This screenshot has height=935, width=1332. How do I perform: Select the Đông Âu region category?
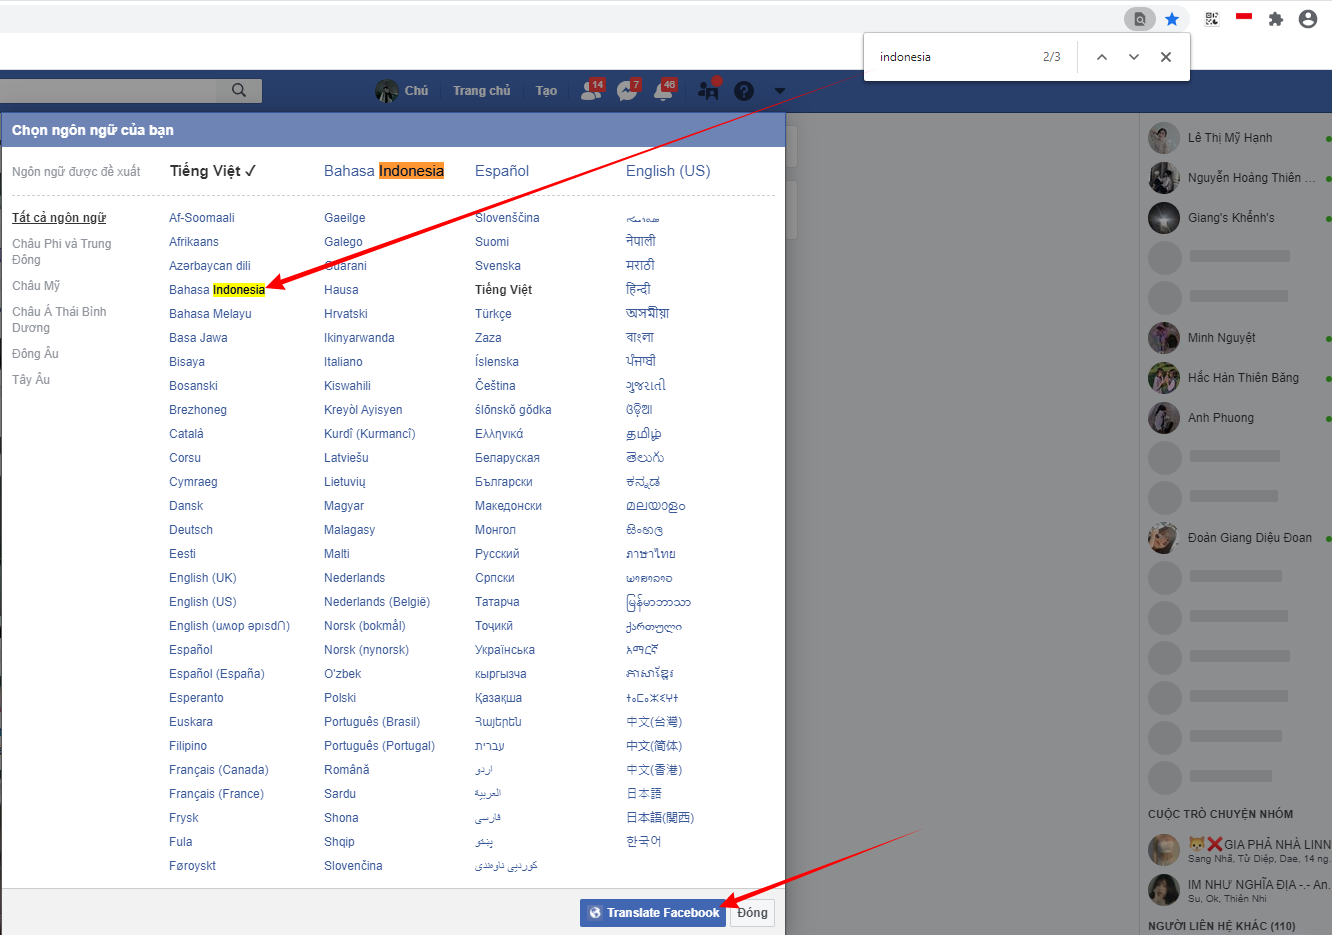(35, 354)
